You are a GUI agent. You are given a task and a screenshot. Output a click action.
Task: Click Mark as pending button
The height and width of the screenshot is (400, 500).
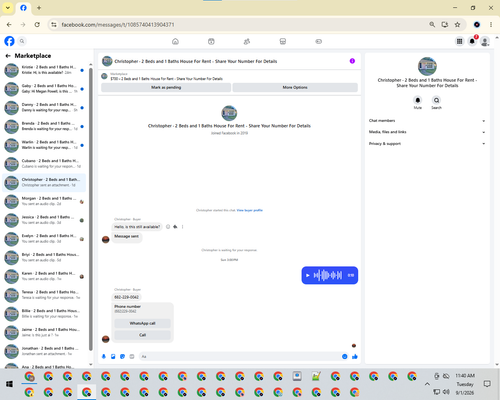tap(166, 87)
